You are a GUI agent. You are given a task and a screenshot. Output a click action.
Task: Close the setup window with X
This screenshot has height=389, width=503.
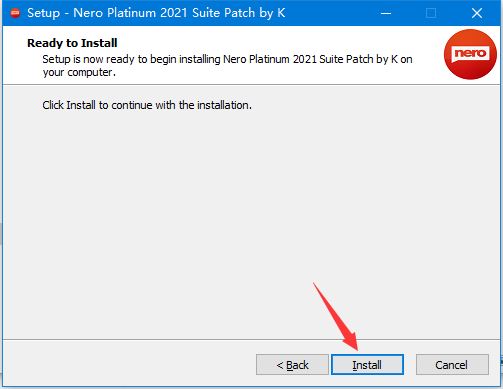tap(477, 13)
